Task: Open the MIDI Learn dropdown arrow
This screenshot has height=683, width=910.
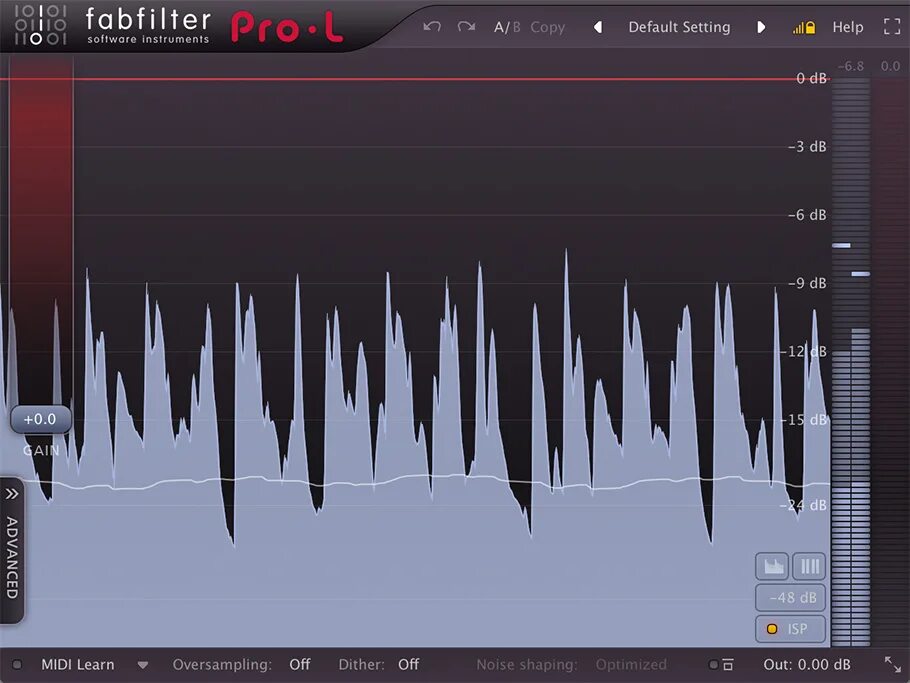Action: pyautogui.click(x=143, y=665)
